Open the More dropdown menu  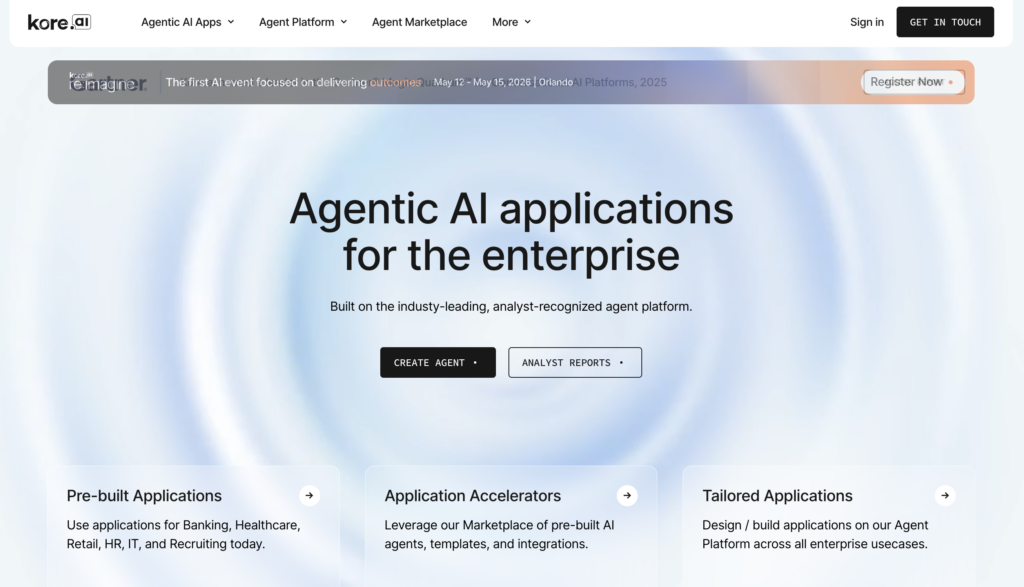(511, 21)
